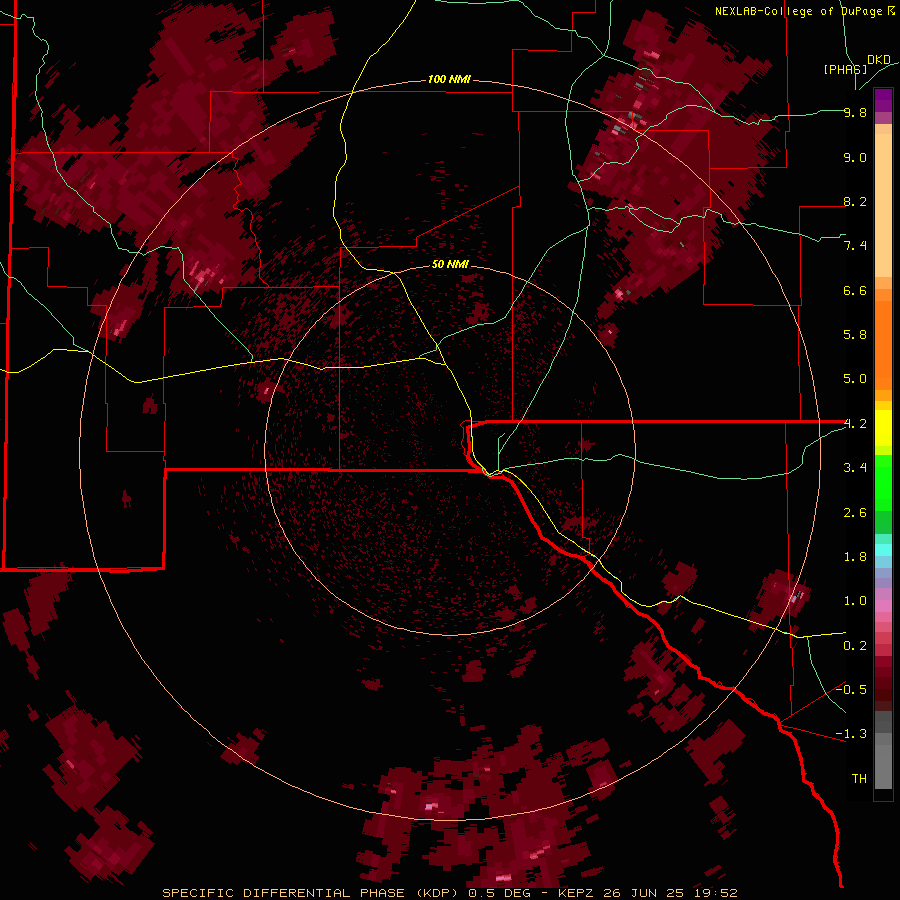Pick the cyan band in the color bar
Screen dimensions: 900x900
[x=883, y=550]
